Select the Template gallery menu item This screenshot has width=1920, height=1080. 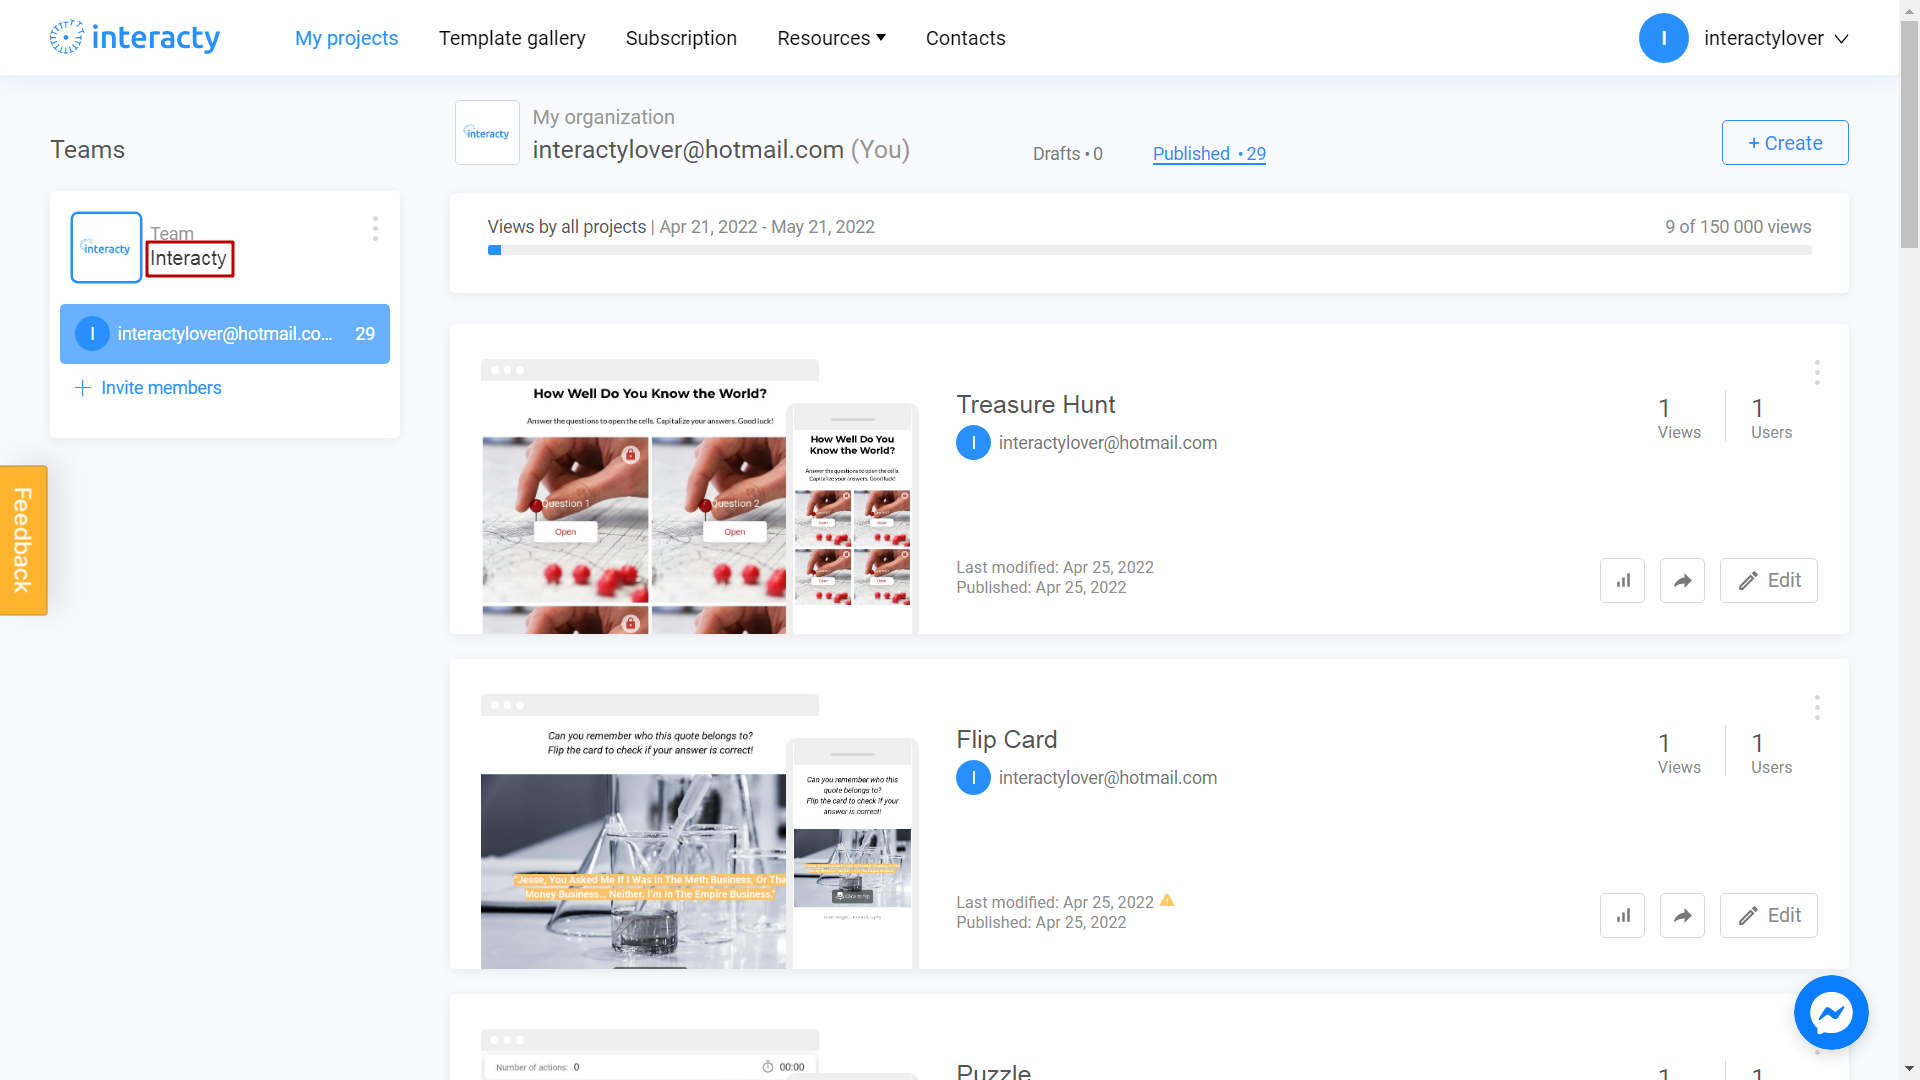point(512,38)
